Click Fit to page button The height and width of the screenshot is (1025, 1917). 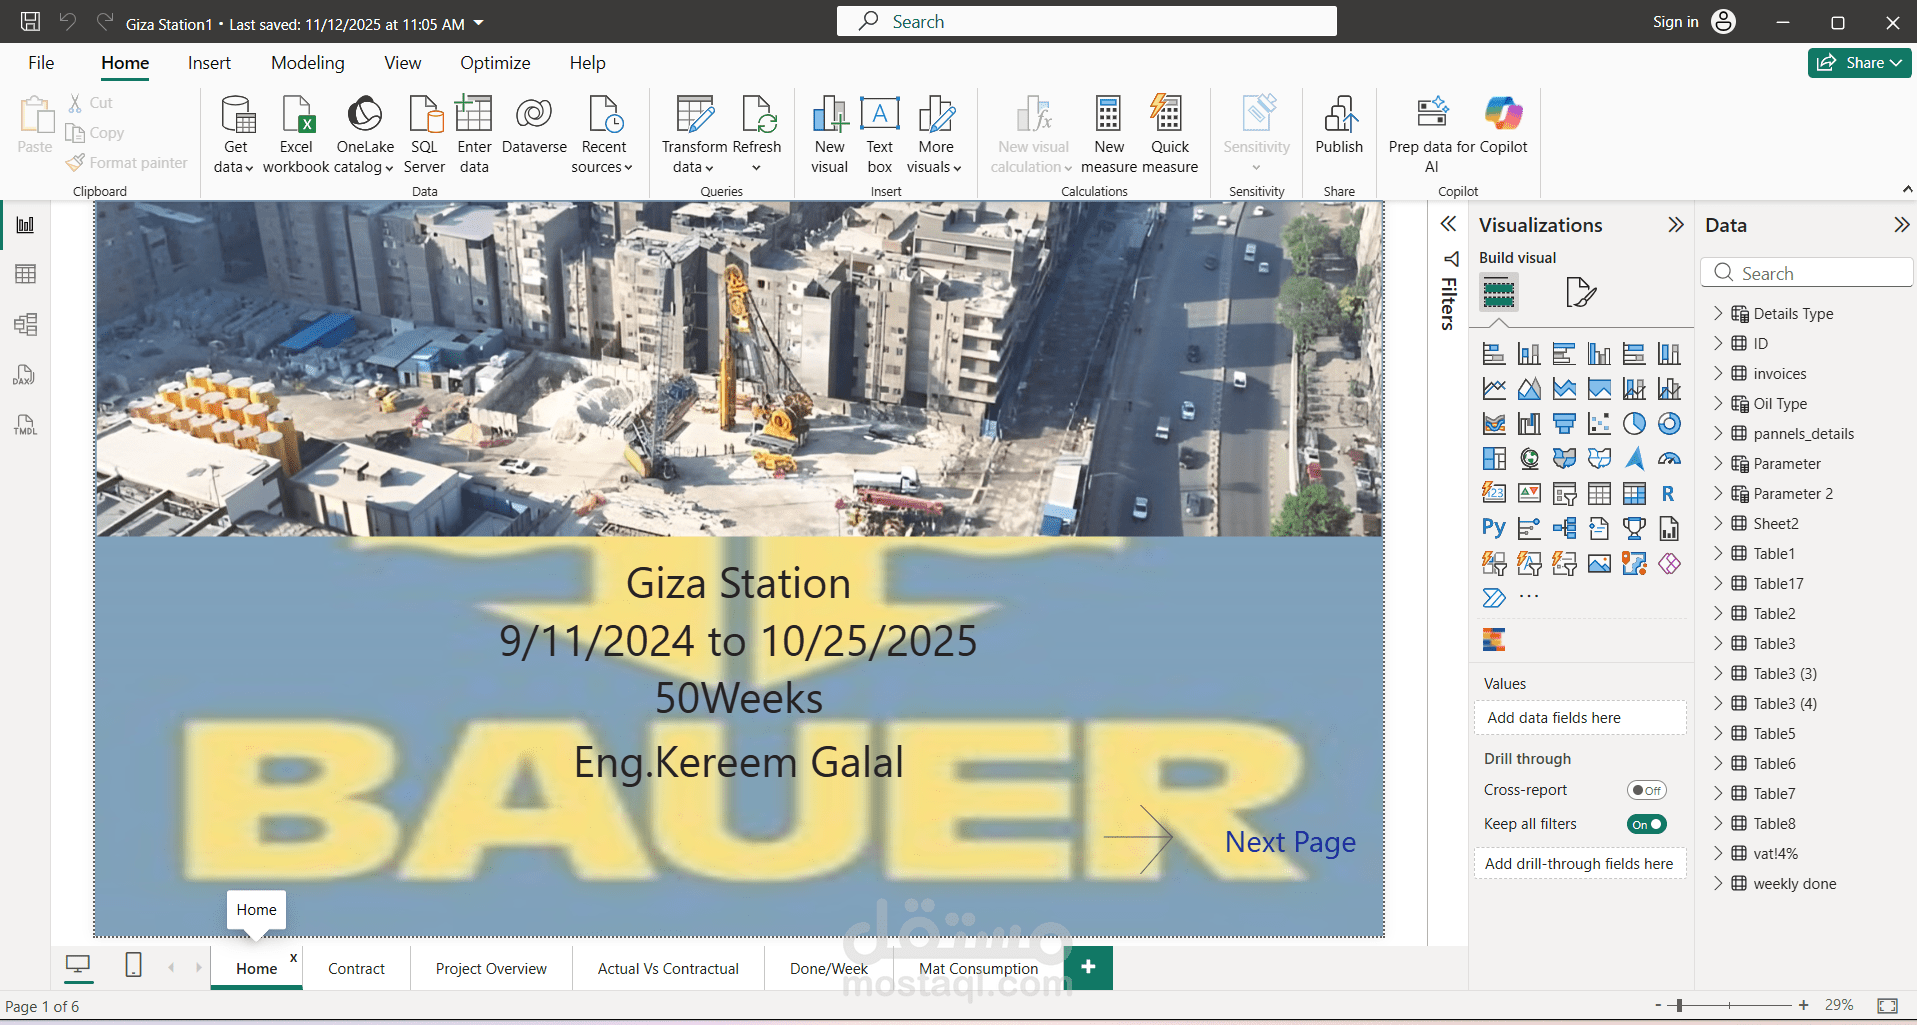(1887, 1005)
